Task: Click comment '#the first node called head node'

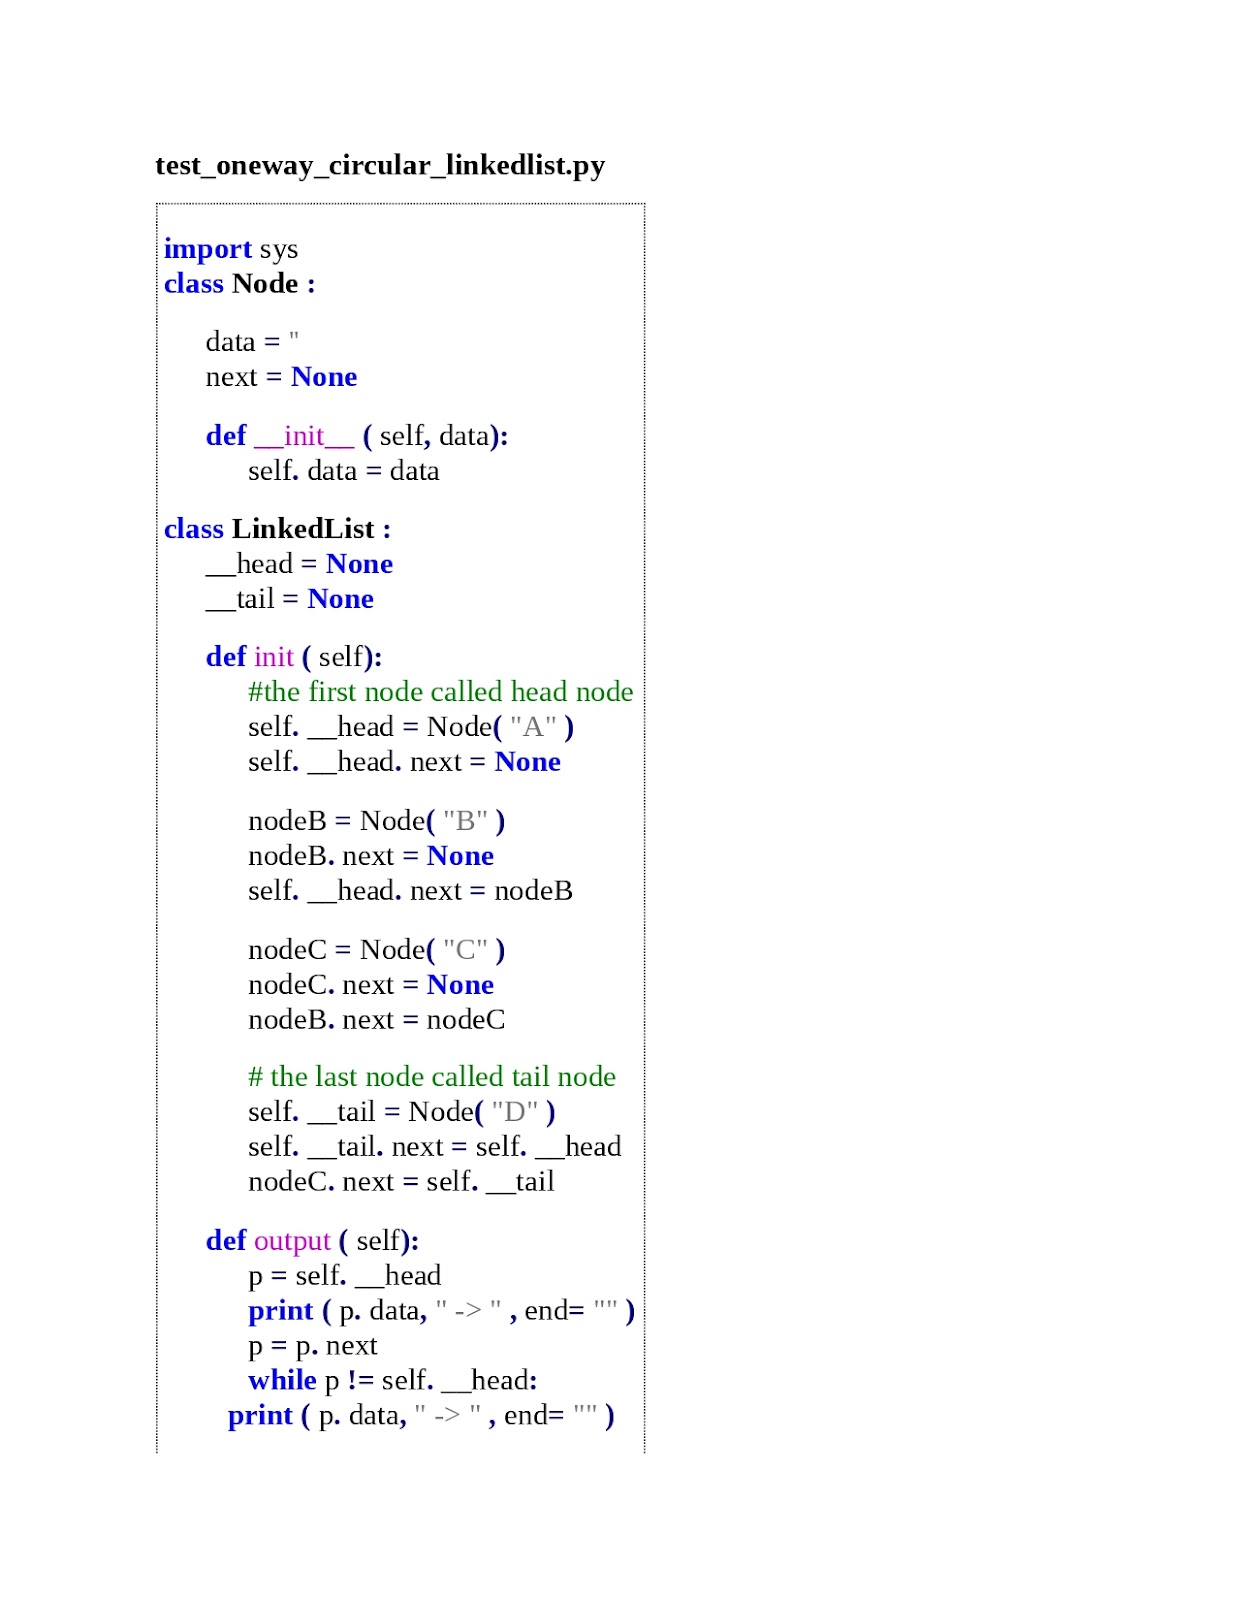Action: tap(441, 692)
